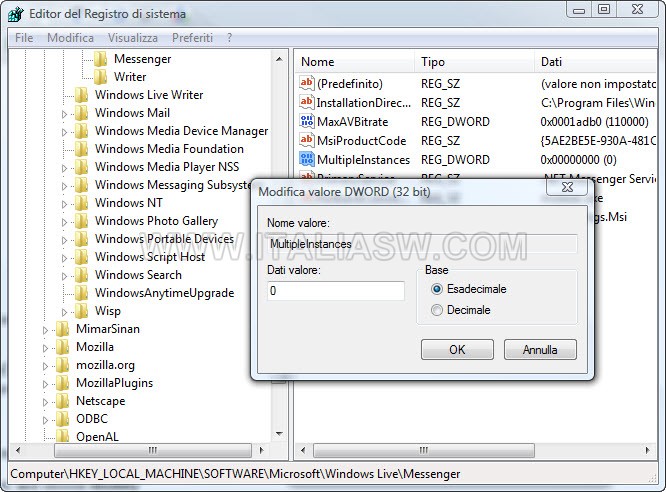The width and height of the screenshot is (666, 492).
Task: Sort values by the Dati column header
Action: [x=595, y=62]
